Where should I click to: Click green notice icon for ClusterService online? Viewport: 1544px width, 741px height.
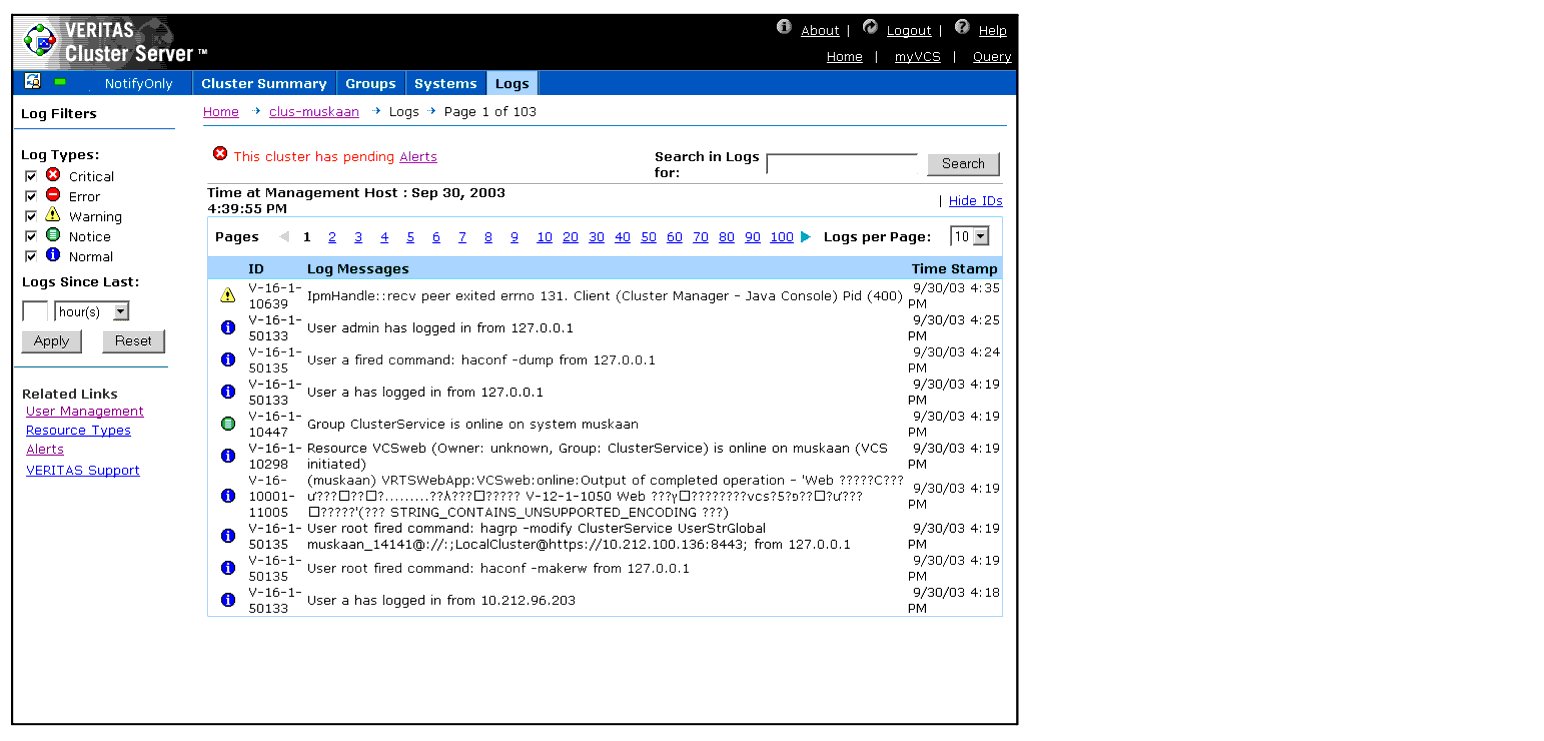pos(227,424)
